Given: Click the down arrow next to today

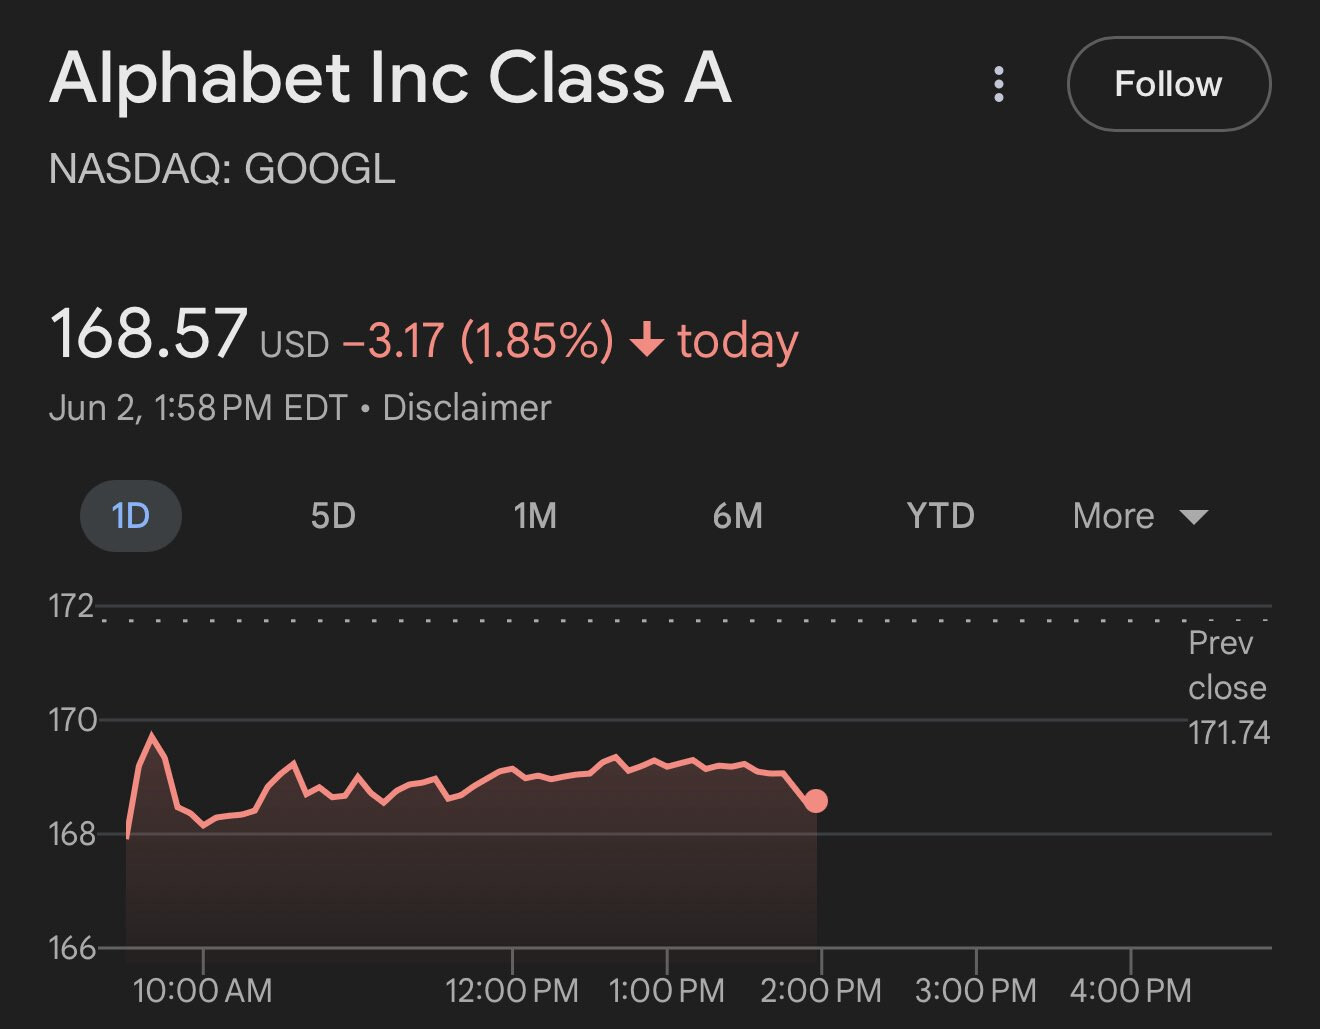Looking at the screenshot, I should tap(647, 340).
